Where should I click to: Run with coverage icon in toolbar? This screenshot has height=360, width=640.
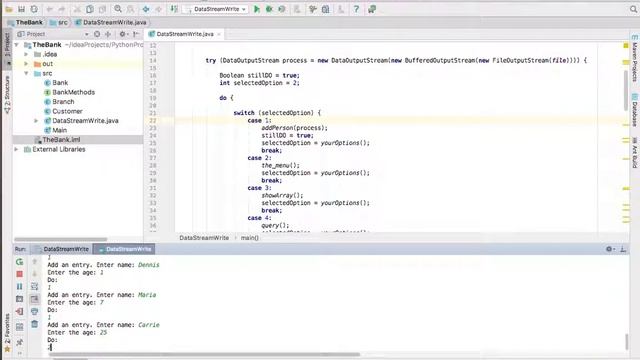coord(282,9)
